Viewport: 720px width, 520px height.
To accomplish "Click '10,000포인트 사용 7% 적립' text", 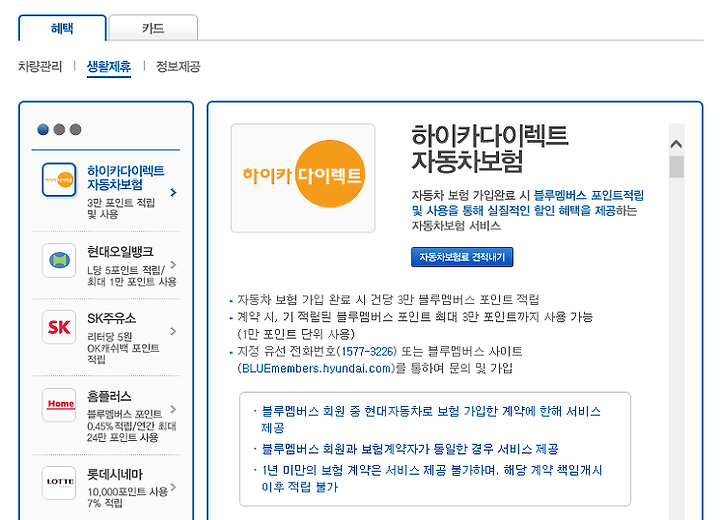I will (x=128, y=497).
